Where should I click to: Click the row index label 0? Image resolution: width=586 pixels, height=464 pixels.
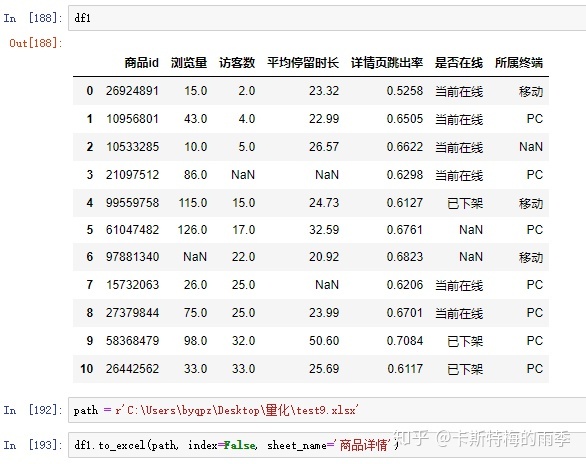tap(90, 91)
